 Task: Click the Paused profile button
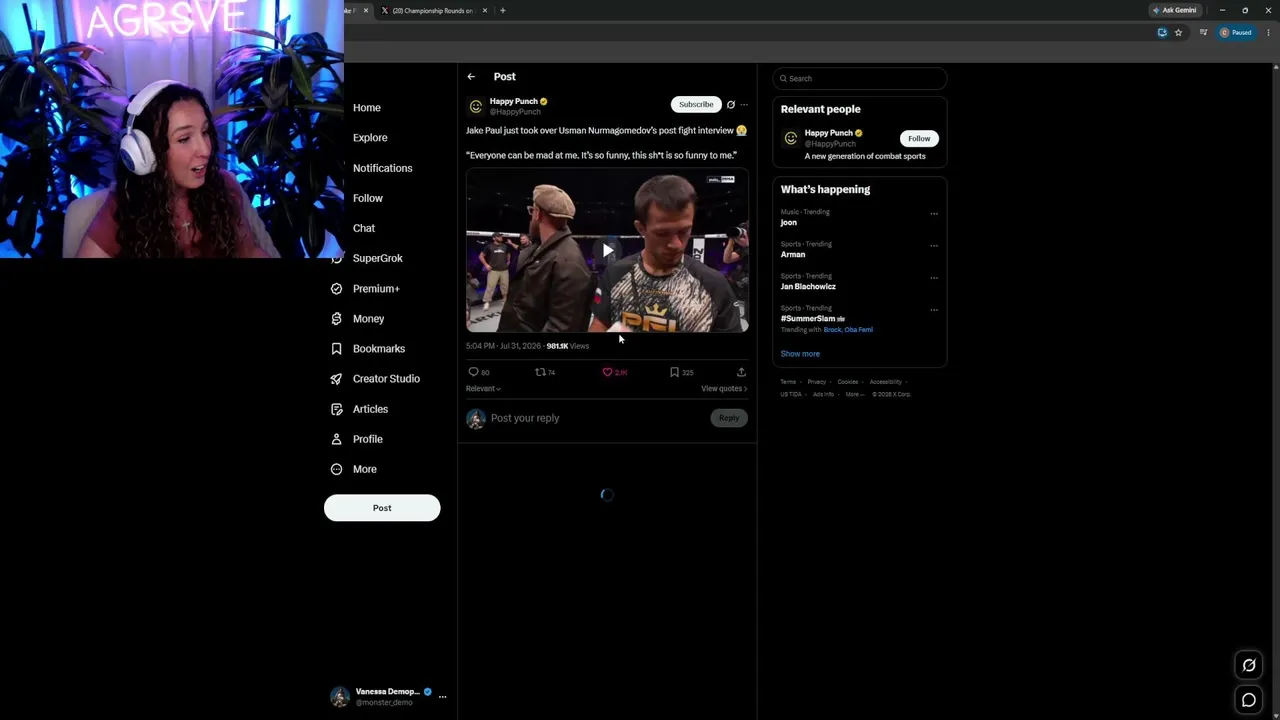(x=1236, y=32)
